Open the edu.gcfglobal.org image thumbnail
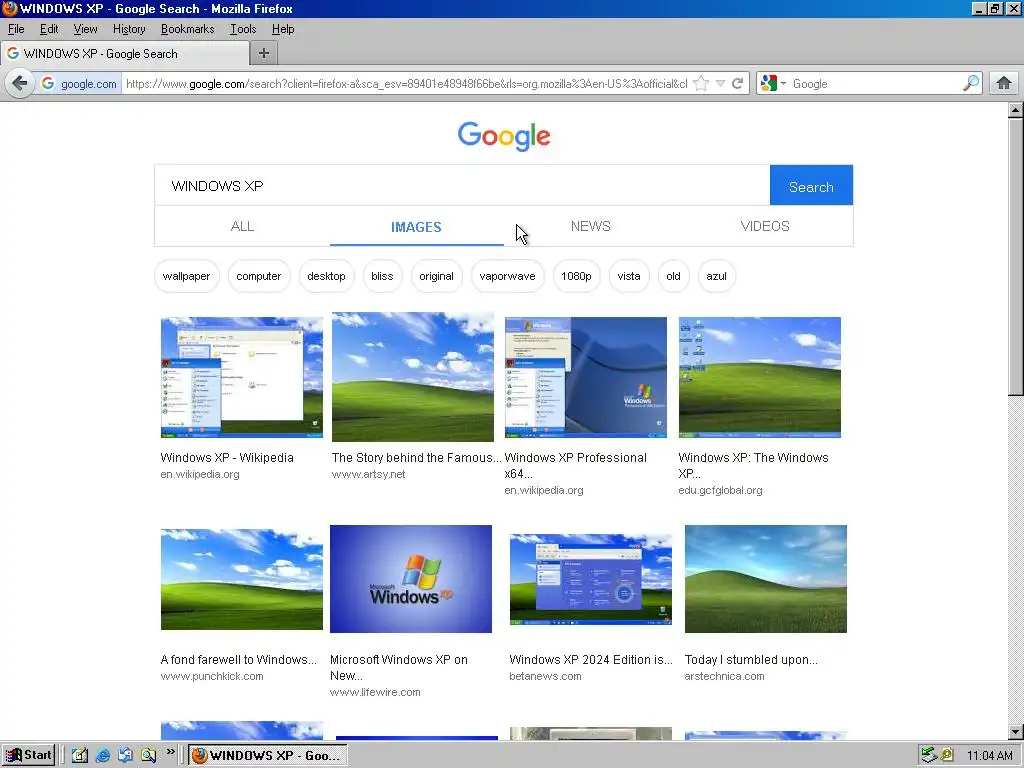This screenshot has width=1024, height=768. [x=760, y=377]
